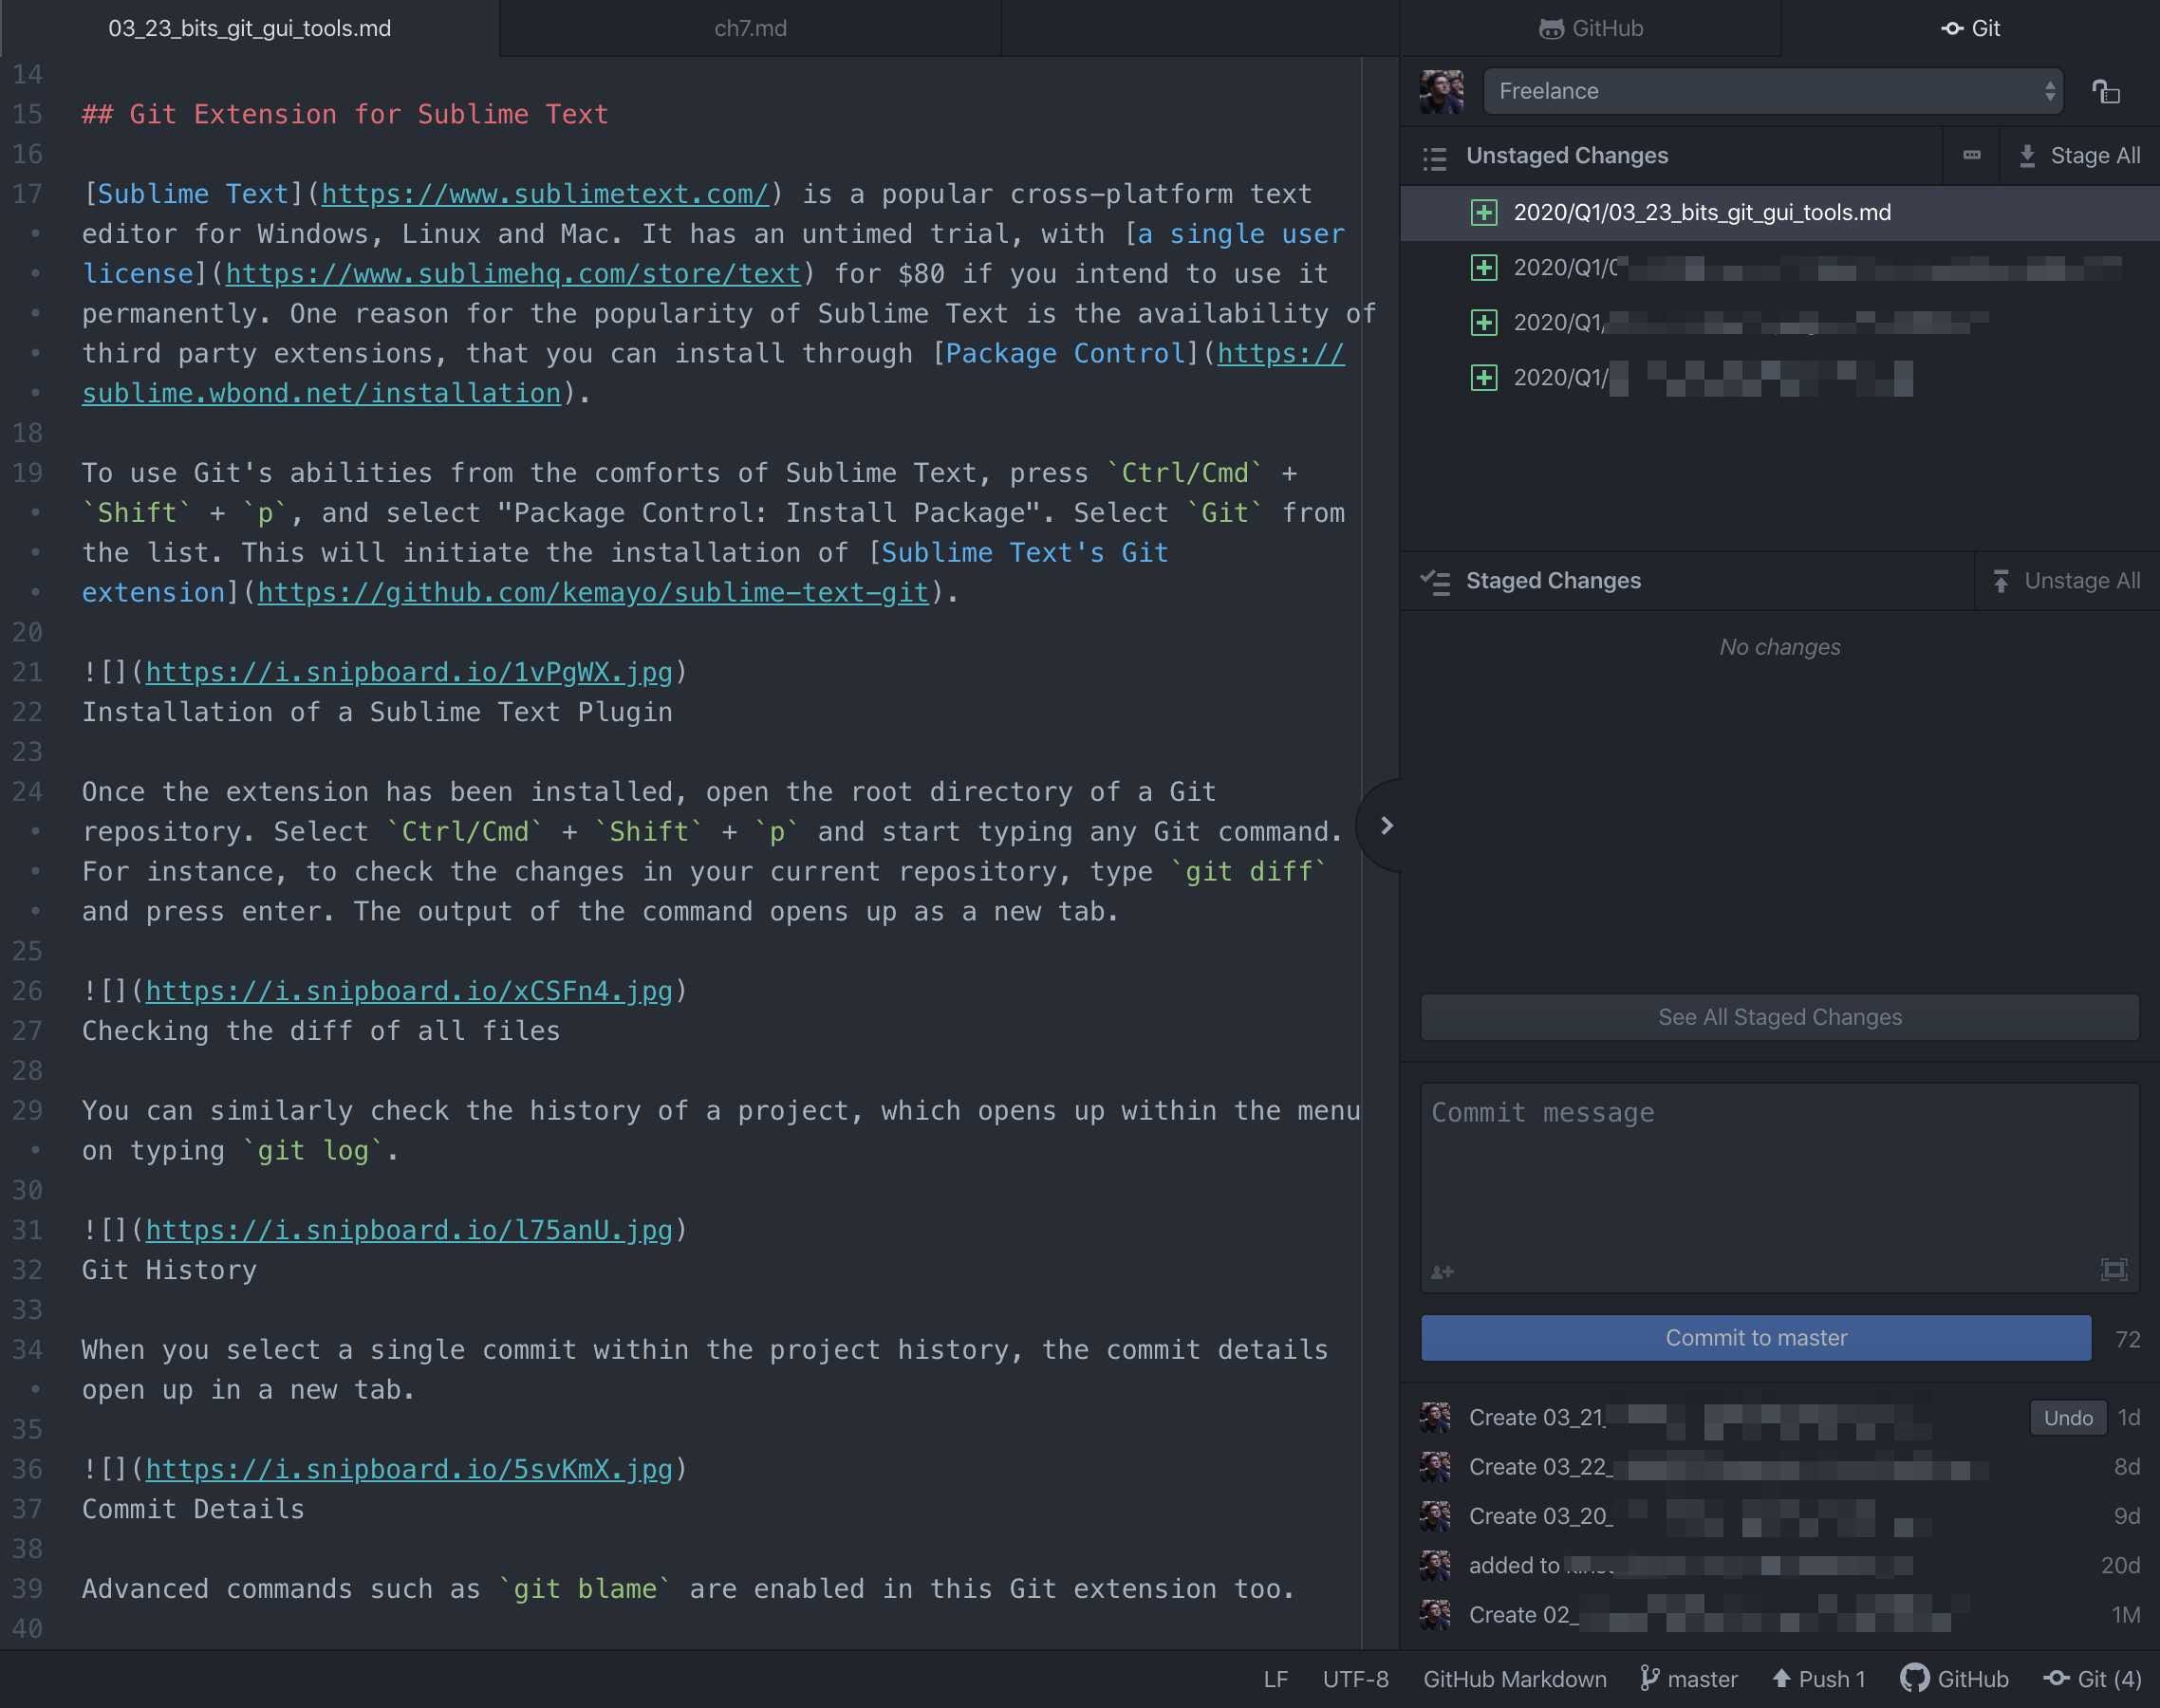Open the ch7.md editor tab
2160x1708 pixels.
click(750, 28)
